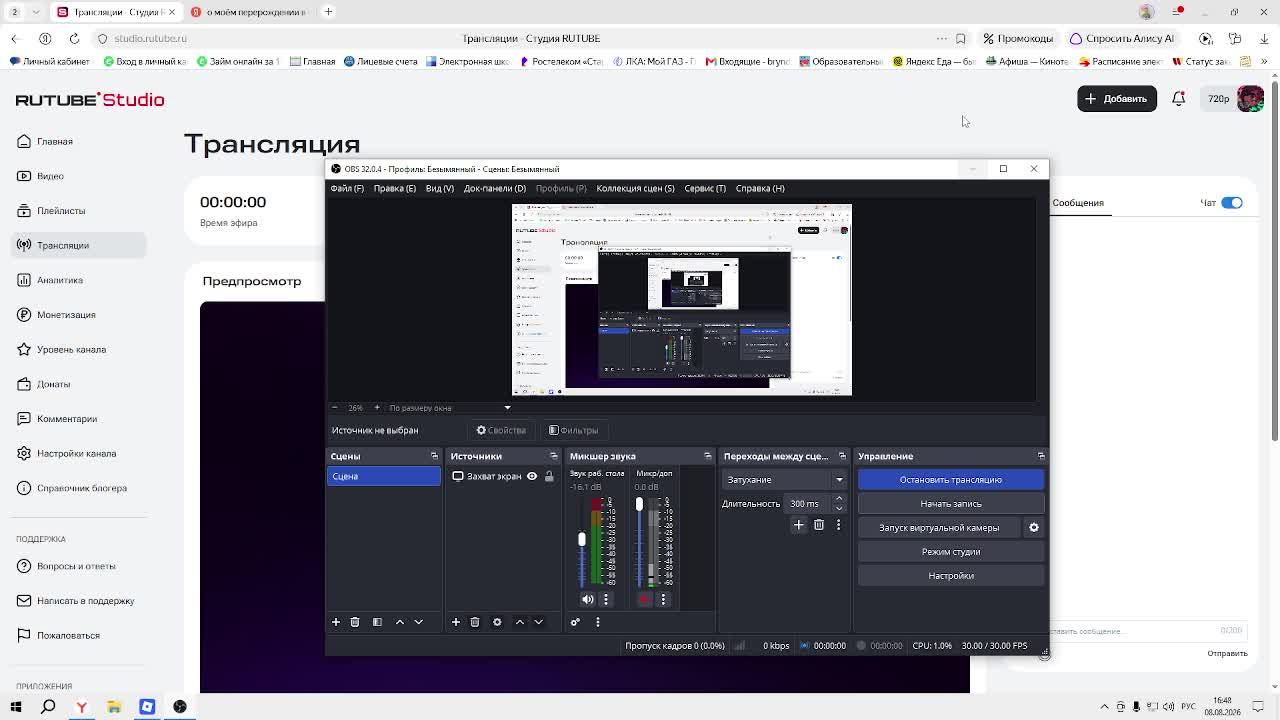Unmute Mic/Aux channel in the mixer

[x=645, y=599]
